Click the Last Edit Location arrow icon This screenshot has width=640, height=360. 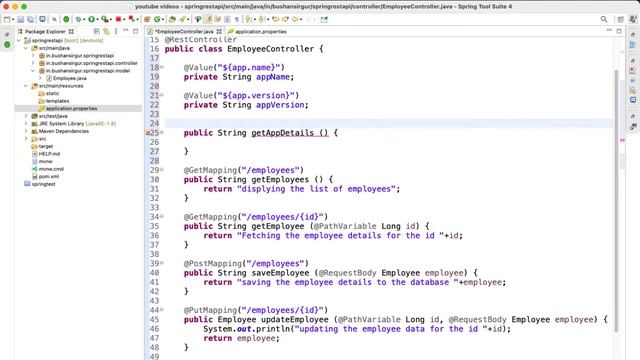(x=276, y=19)
